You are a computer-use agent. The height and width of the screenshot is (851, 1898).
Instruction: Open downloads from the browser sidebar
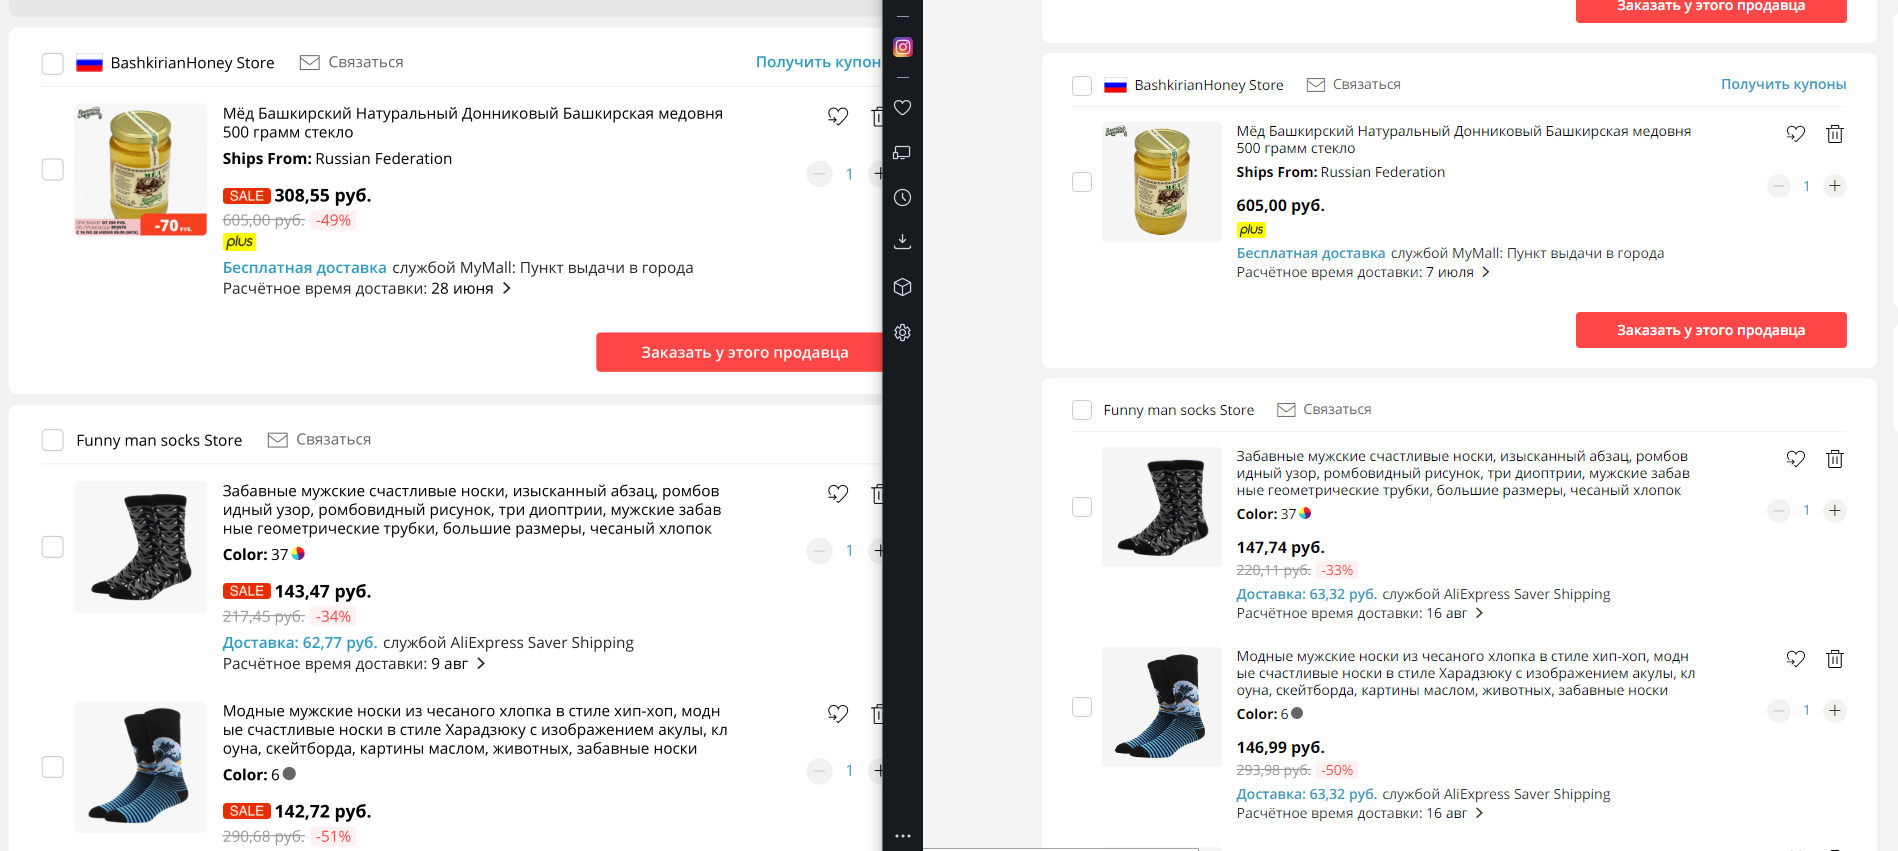click(x=902, y=241)
